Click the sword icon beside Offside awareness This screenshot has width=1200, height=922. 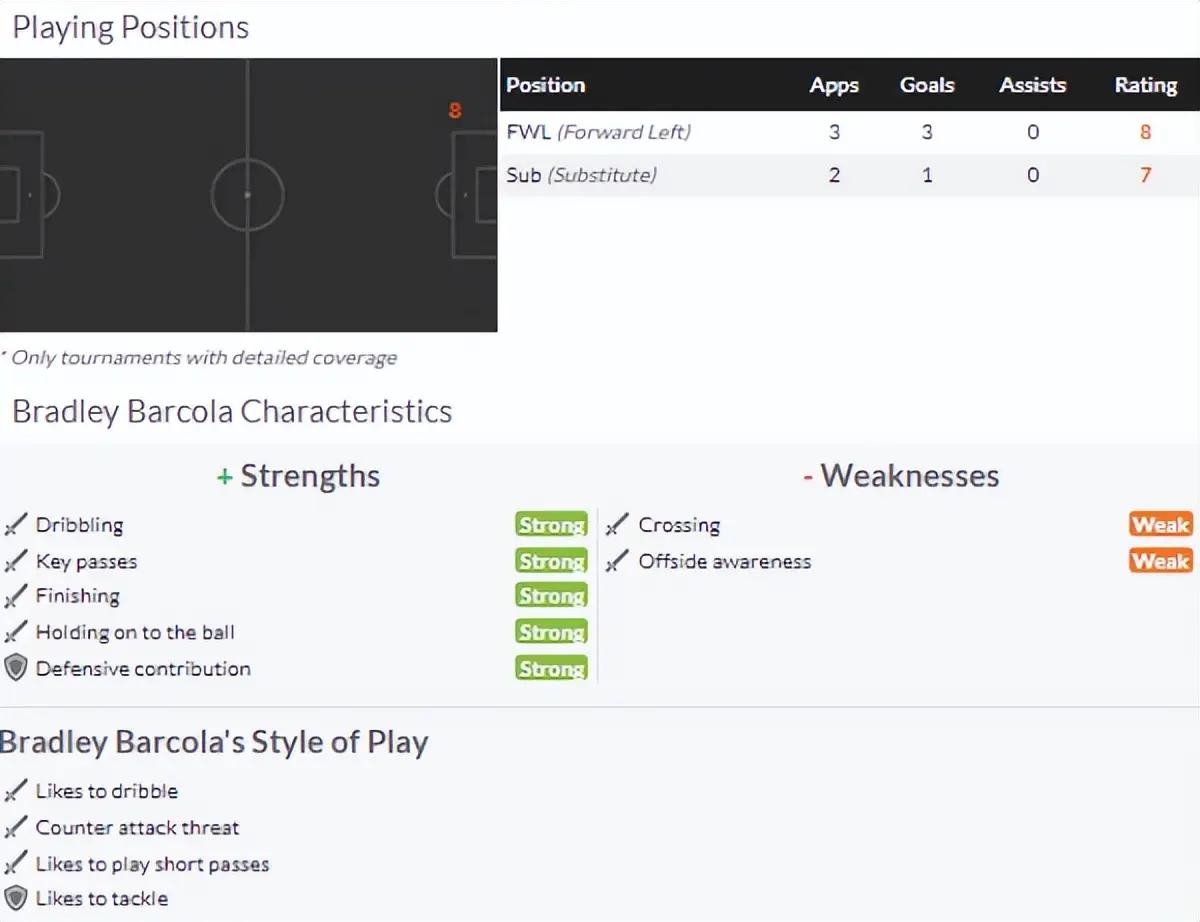(x=618, y=561)
